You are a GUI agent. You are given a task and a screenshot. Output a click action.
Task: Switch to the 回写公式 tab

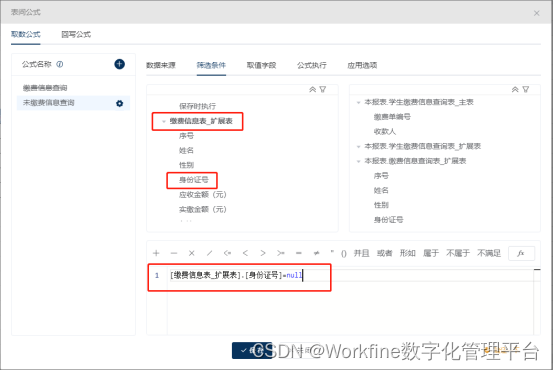pyautogui.click(x=76, y=35)
